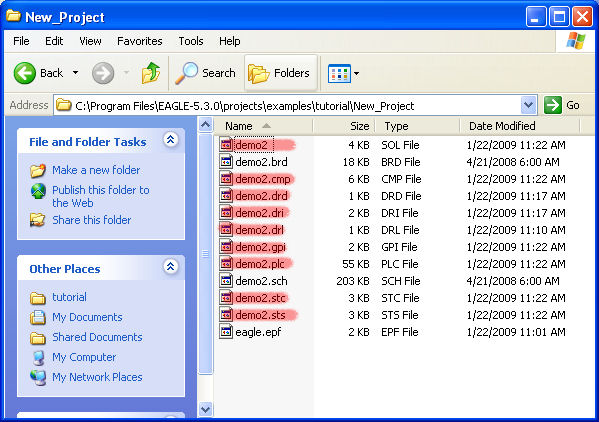Open the Views dropdown arrow
This screenshot has height=422, width=599.
[356, 73]
